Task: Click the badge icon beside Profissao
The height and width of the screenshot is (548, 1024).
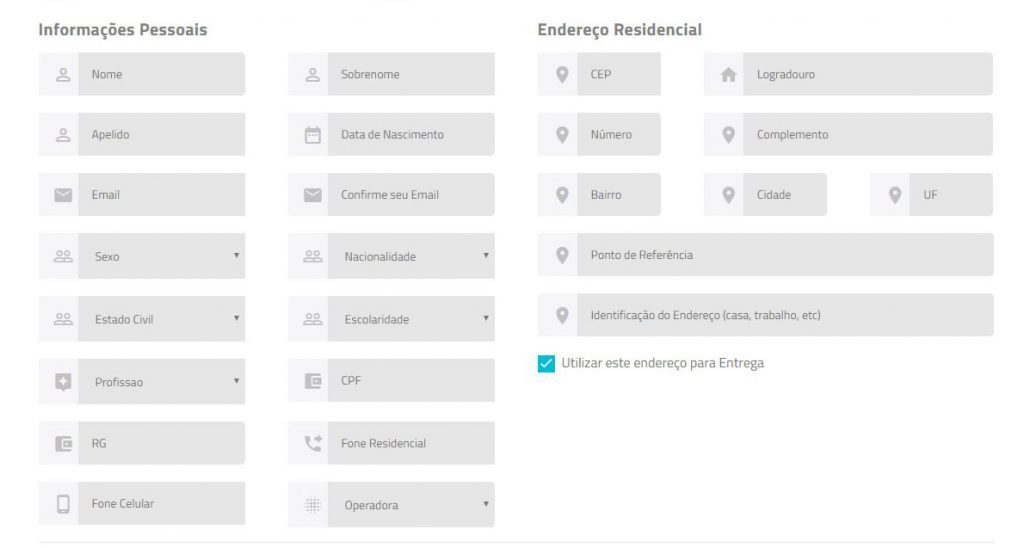Action: pyautogui.click(x=63, y=382)
